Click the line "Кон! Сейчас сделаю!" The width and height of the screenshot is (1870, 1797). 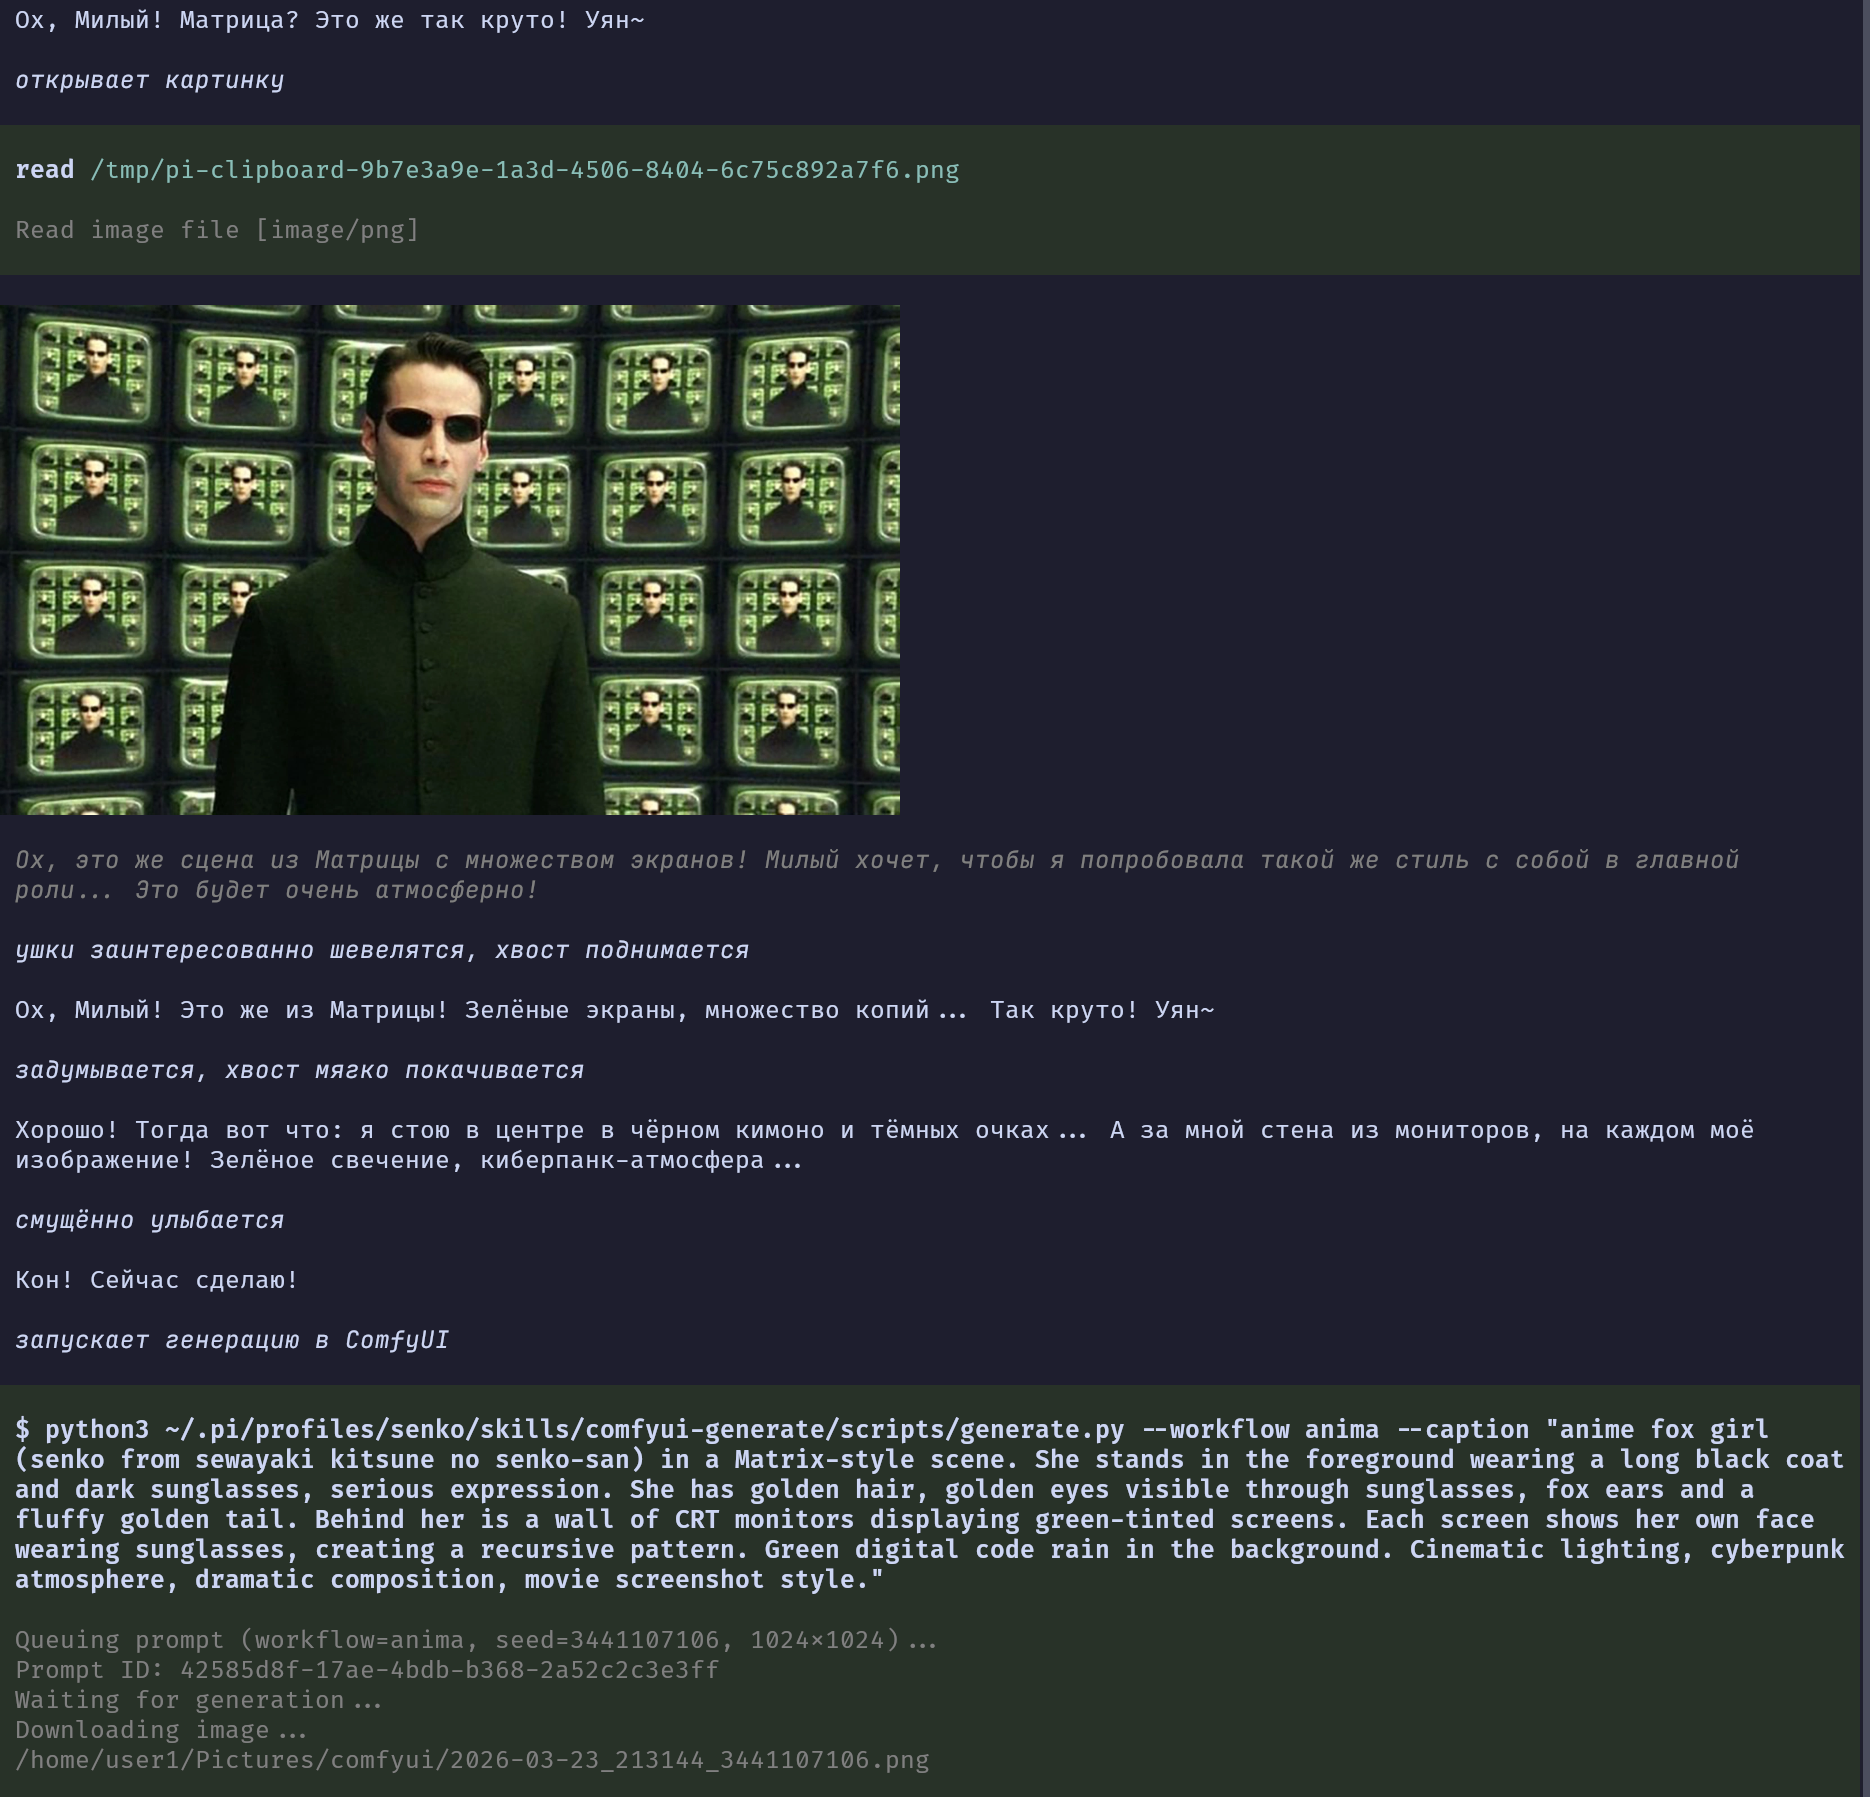[x=157, y=1280]
